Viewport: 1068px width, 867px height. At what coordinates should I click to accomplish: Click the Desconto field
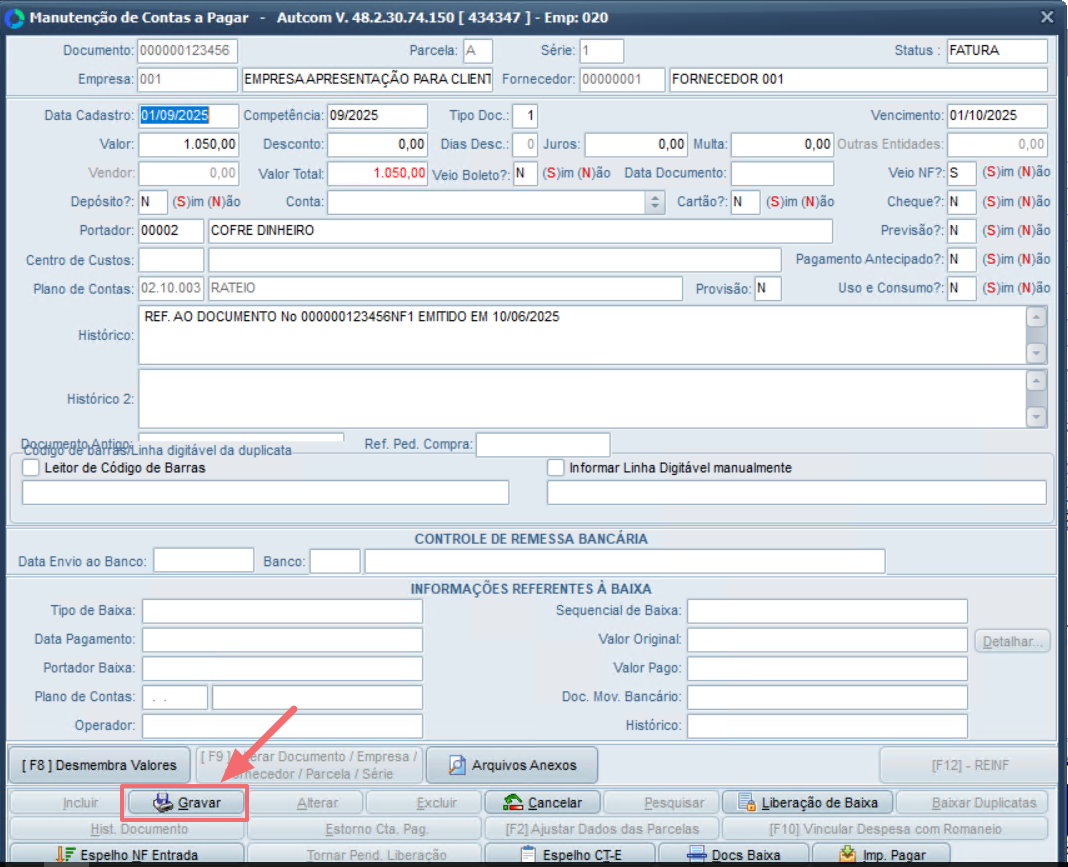tap(377, 144)
